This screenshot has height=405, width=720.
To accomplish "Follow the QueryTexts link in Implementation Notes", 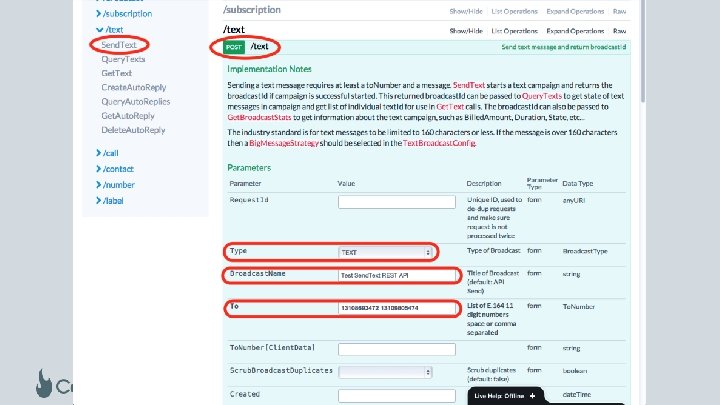I will 542,96.
